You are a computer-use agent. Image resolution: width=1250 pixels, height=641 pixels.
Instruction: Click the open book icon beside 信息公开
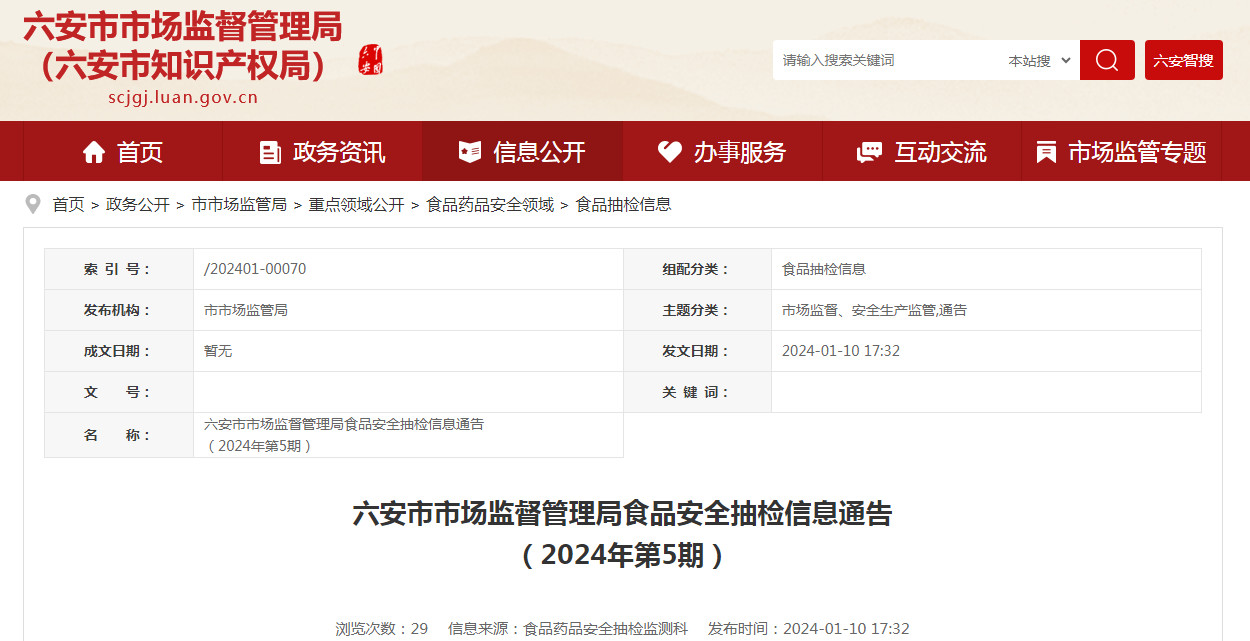470,152
